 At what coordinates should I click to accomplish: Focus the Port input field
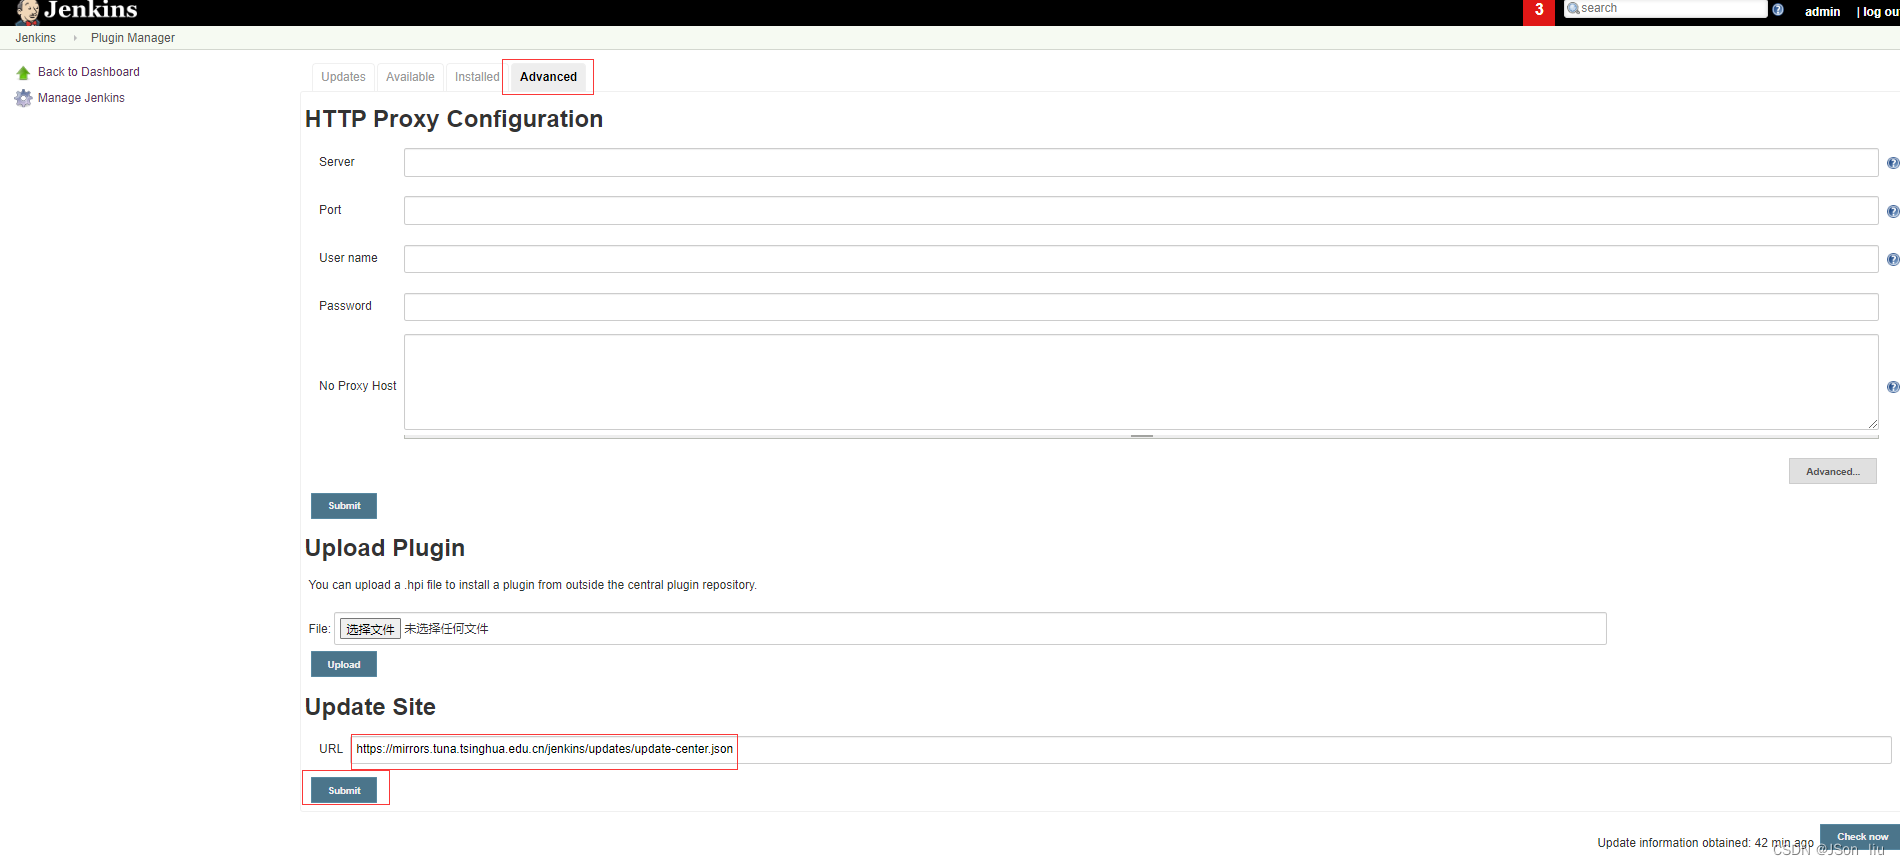pyautogui.click(x=1141, y=211)
